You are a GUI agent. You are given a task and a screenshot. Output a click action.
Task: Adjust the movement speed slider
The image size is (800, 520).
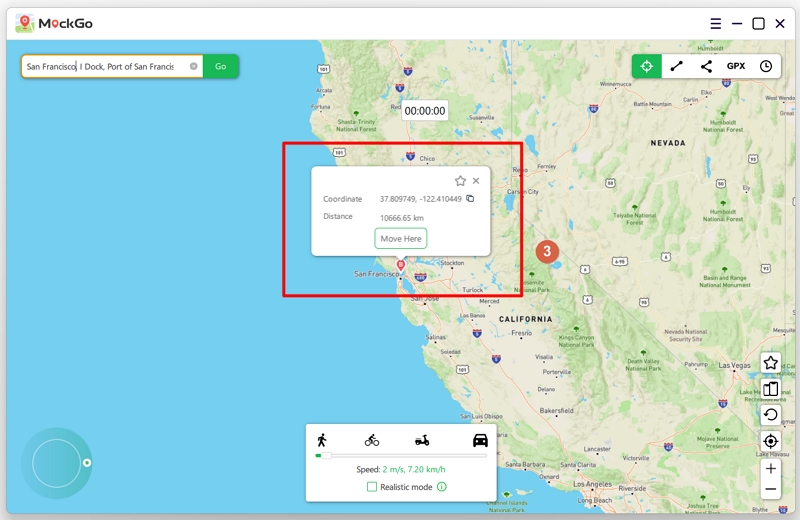[401, 455]
